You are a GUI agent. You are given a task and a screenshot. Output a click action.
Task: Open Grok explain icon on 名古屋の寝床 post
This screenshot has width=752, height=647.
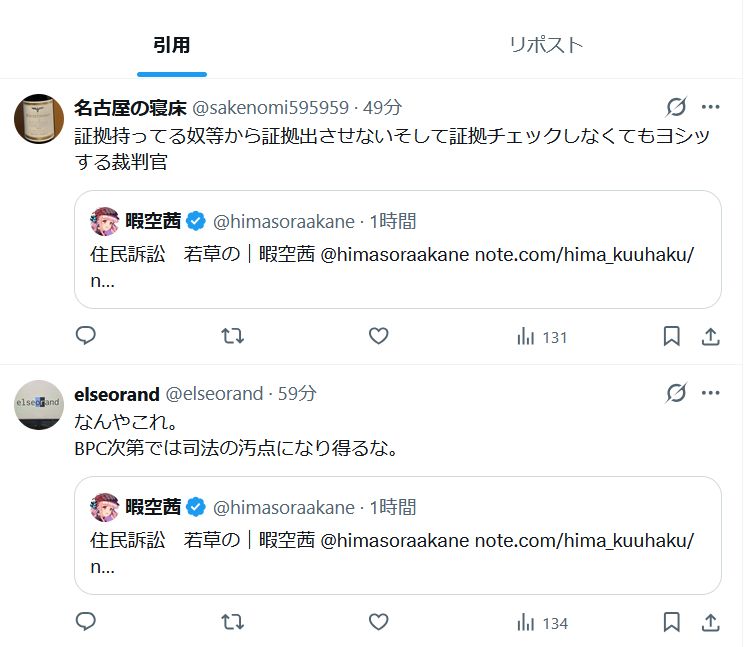[x=676, y=107]
